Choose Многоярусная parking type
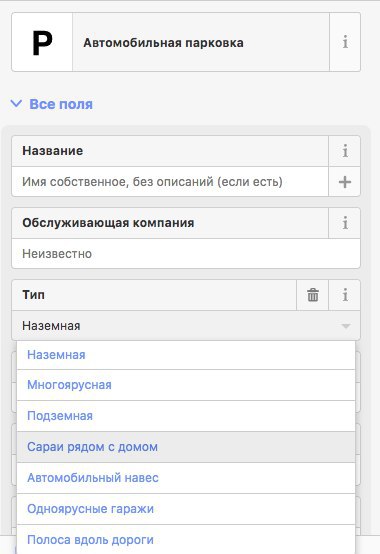 coord(186,385)
